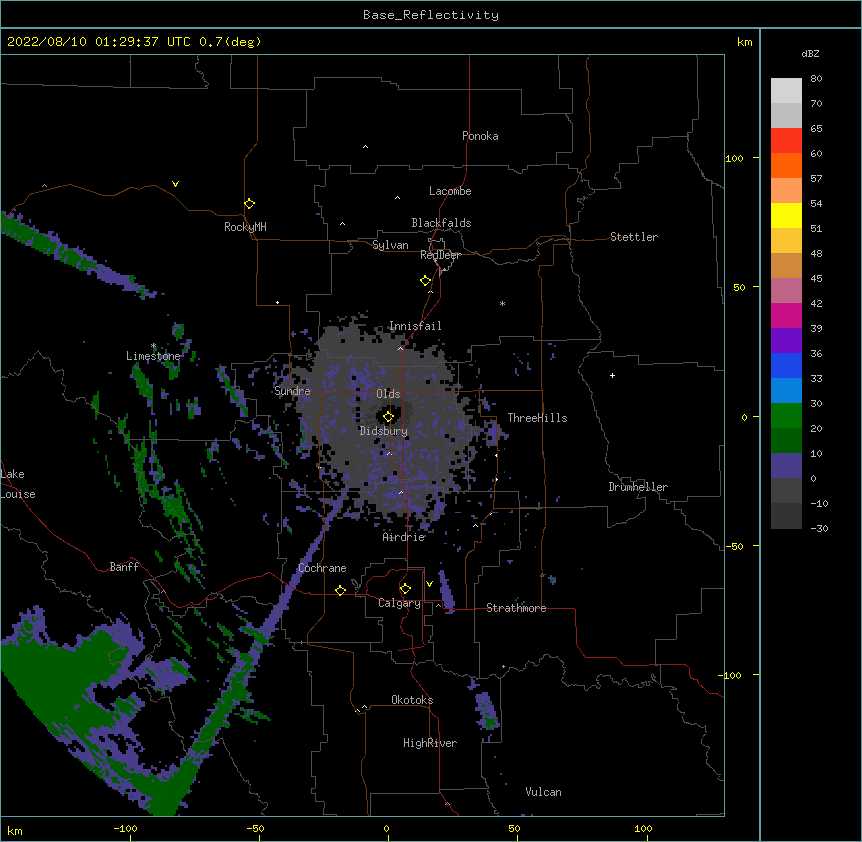Click the Airdrie label

point(404,537)
